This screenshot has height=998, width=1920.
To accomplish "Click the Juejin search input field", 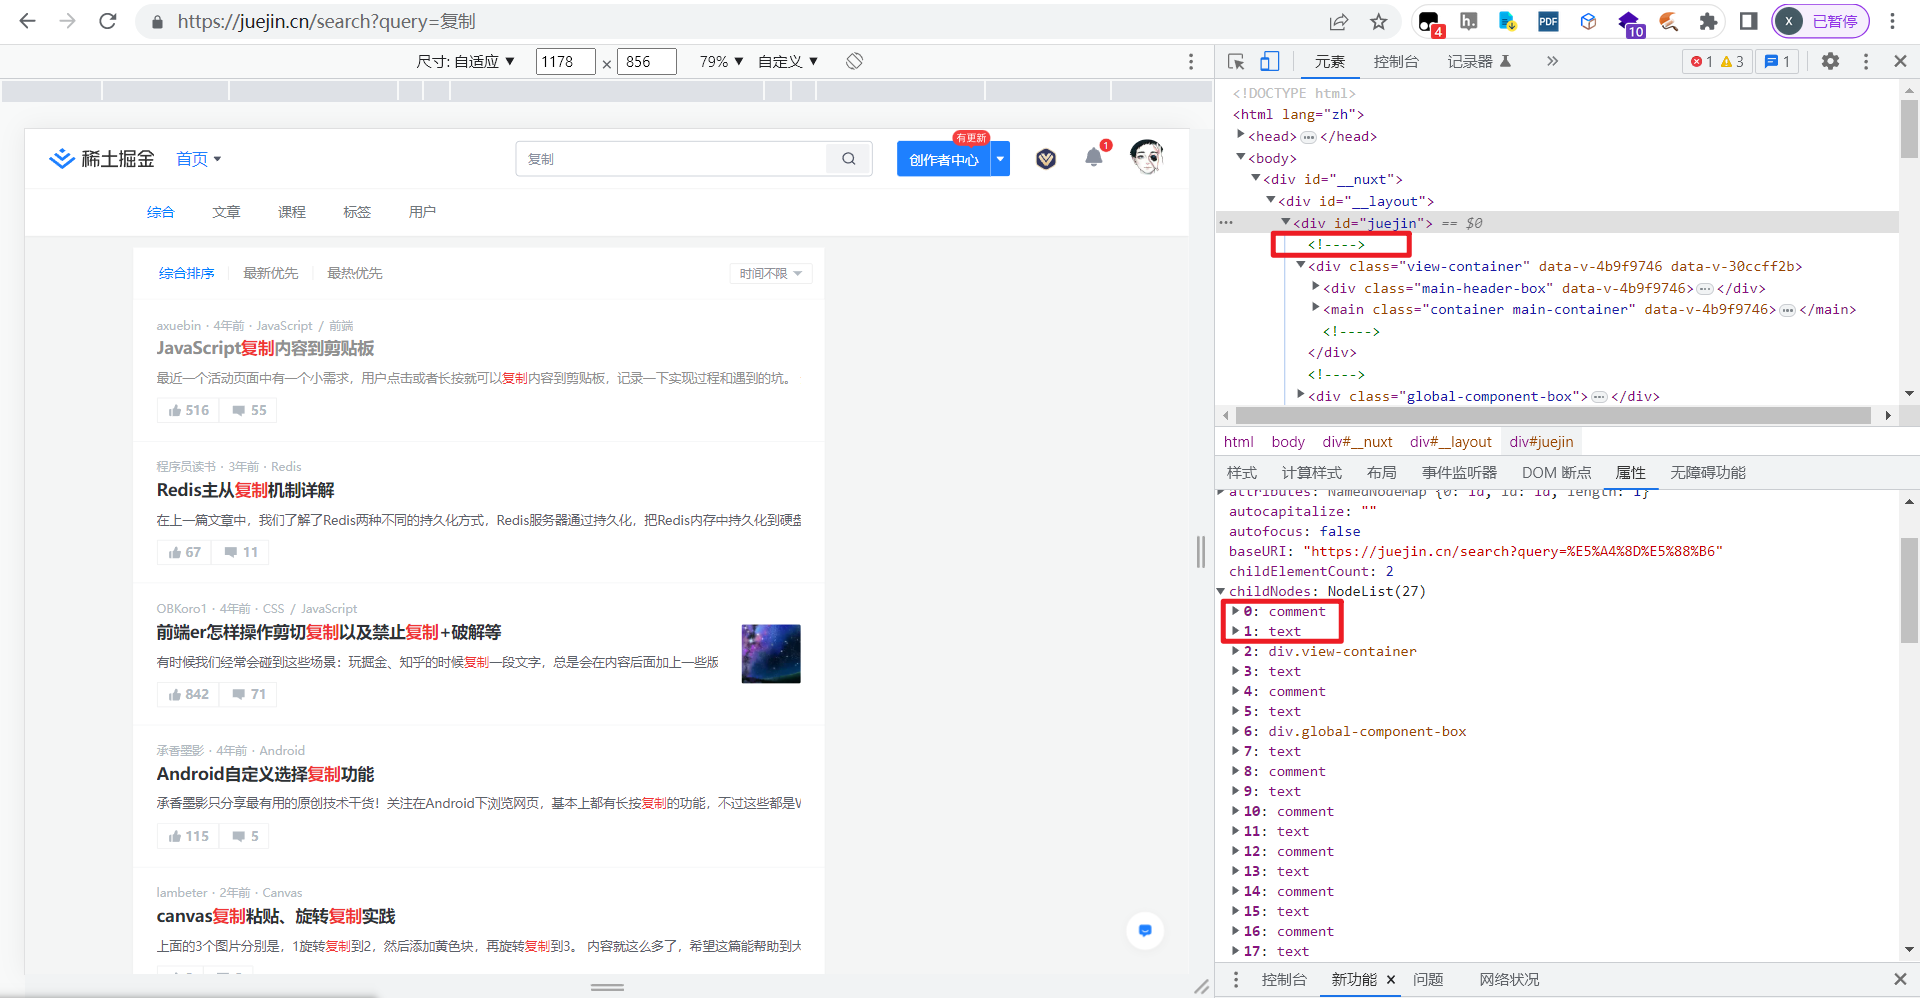I will (x=672, y=159).
